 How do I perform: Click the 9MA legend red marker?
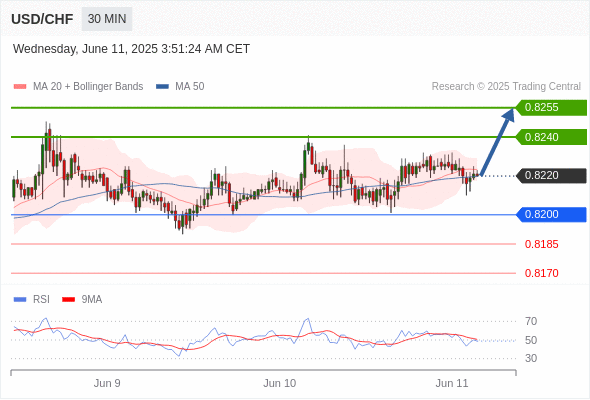click(68, 300)
